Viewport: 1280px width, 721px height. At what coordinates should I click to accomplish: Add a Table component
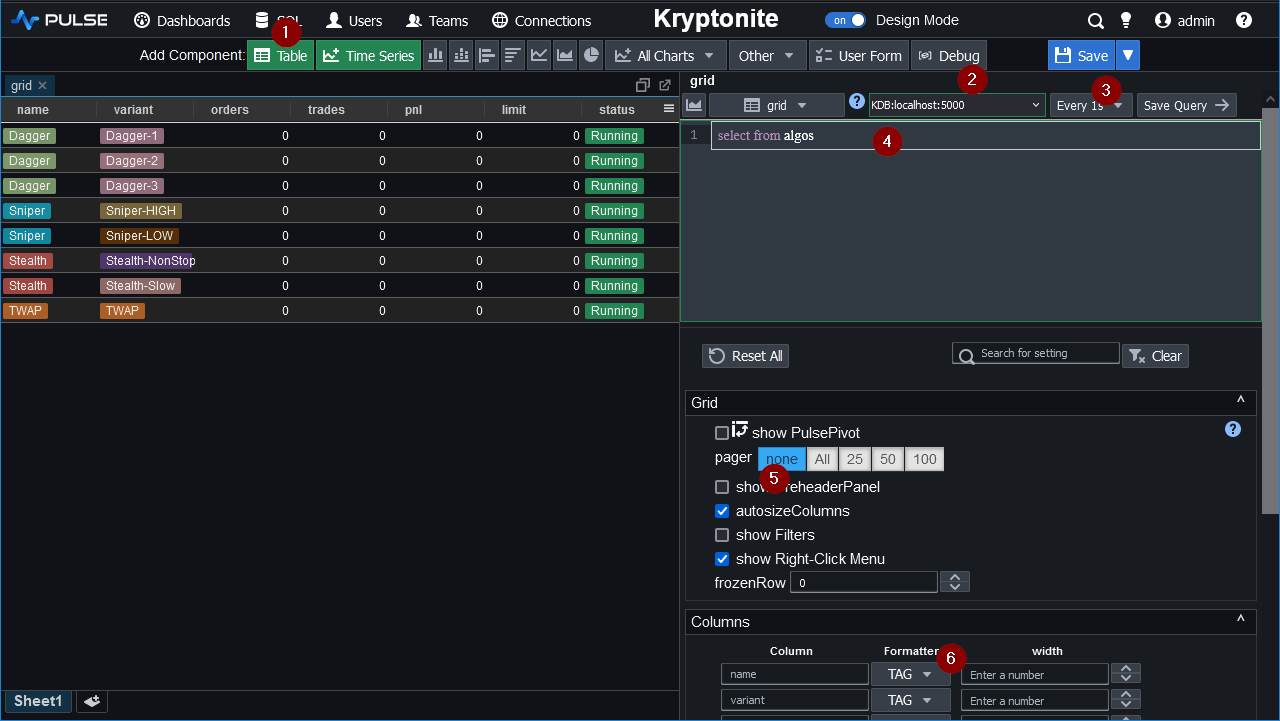coord(280,56)
